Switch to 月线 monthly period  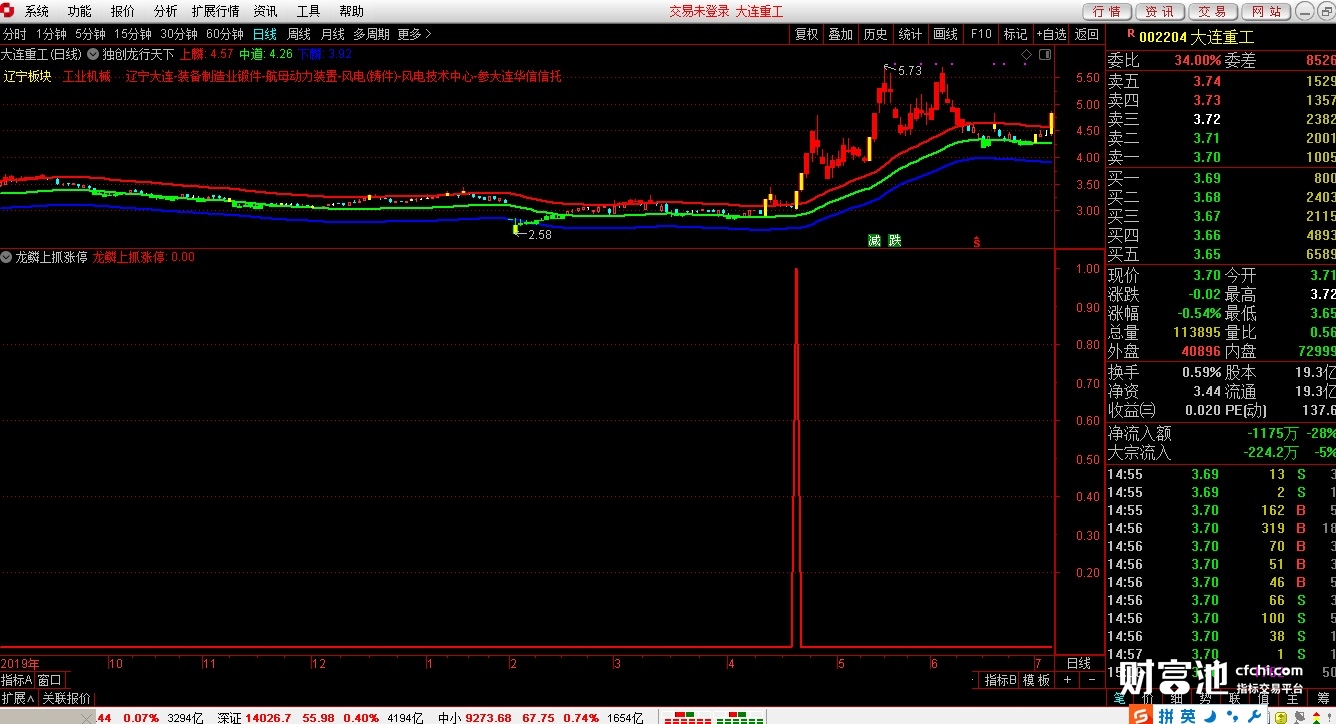333,34
